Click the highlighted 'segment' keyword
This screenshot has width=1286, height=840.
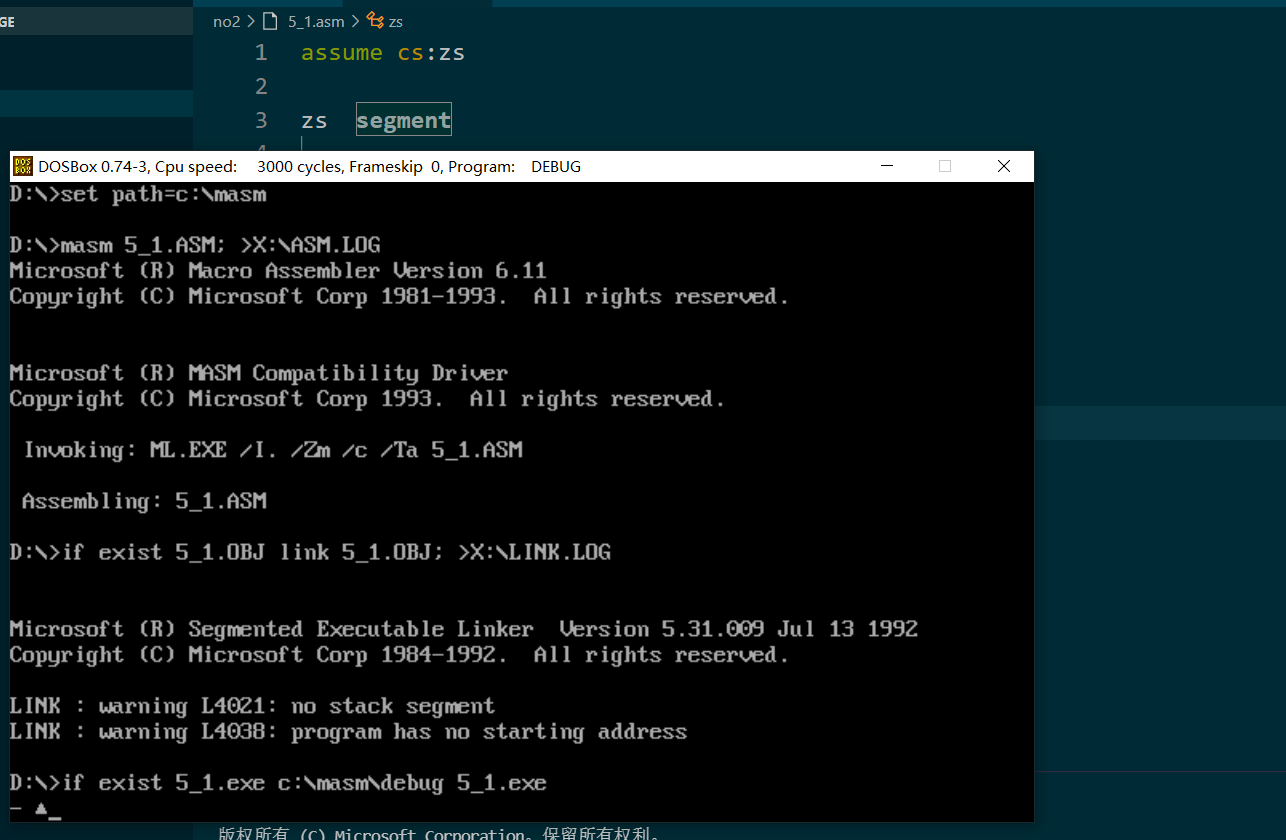click(404, 120)
